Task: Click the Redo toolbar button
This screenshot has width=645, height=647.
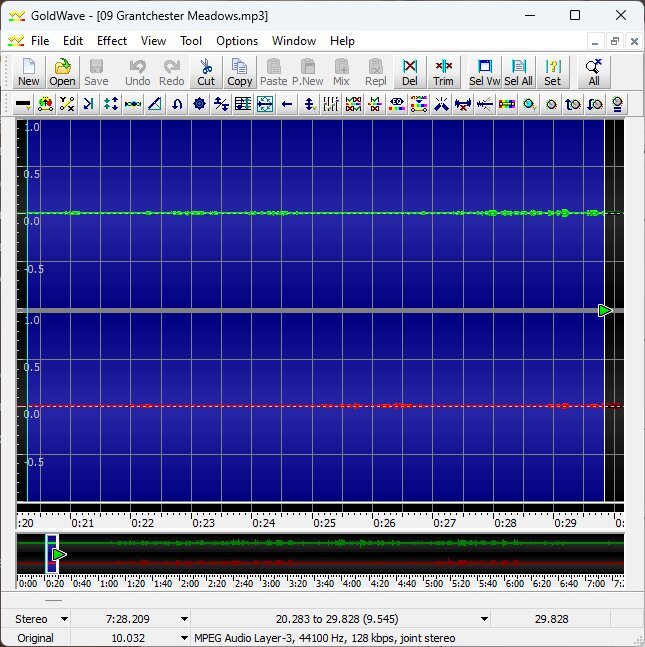Action: [171, 73]
